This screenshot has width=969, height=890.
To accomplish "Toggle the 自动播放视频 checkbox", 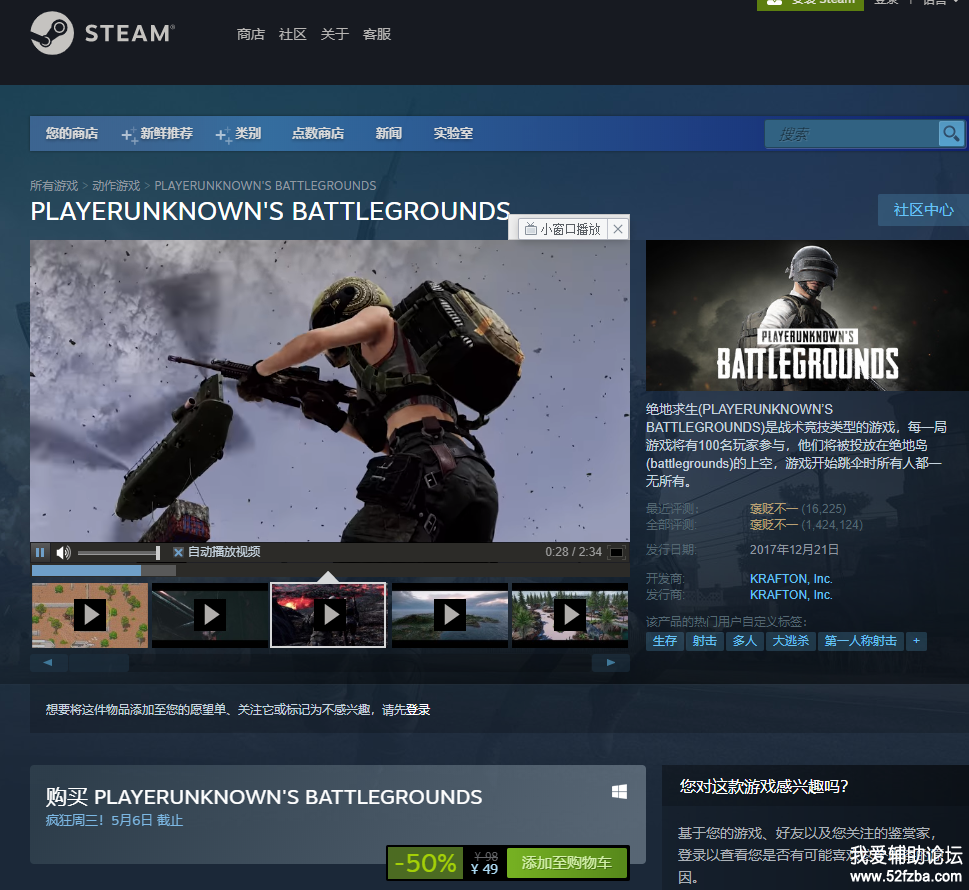I will [178, 552].
